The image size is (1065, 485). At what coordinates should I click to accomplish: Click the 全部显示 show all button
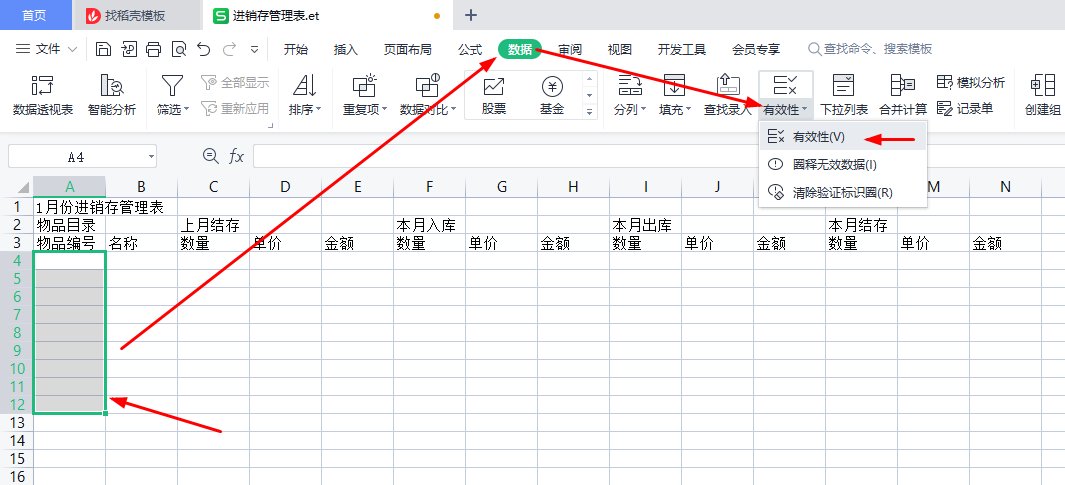point(236,83)
